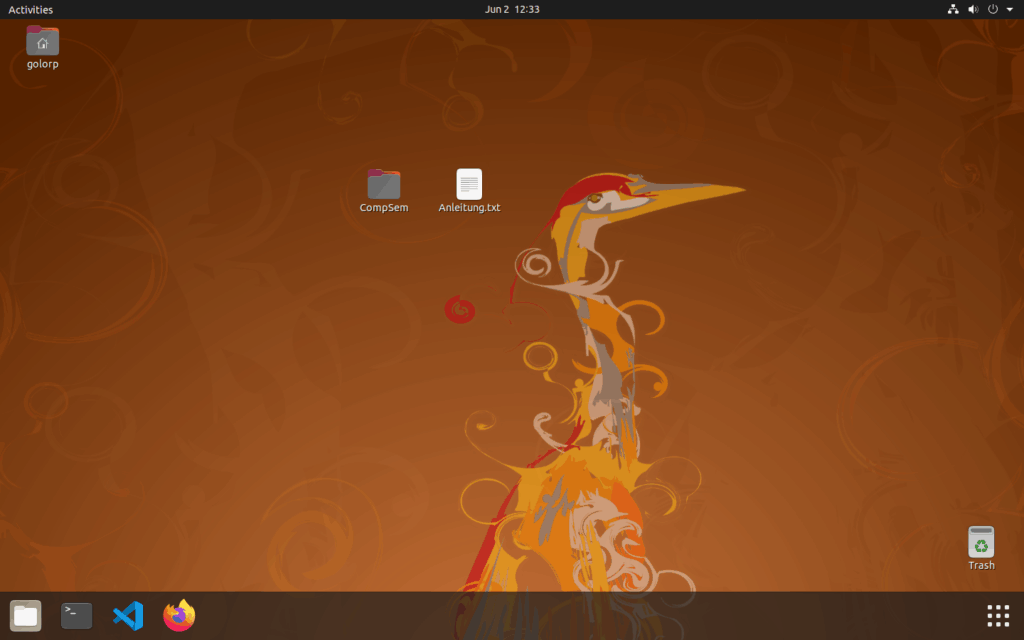This screenshot has height=640, width=1024.
Task: Click the CompSem folder label
Action: pos(384,208)
